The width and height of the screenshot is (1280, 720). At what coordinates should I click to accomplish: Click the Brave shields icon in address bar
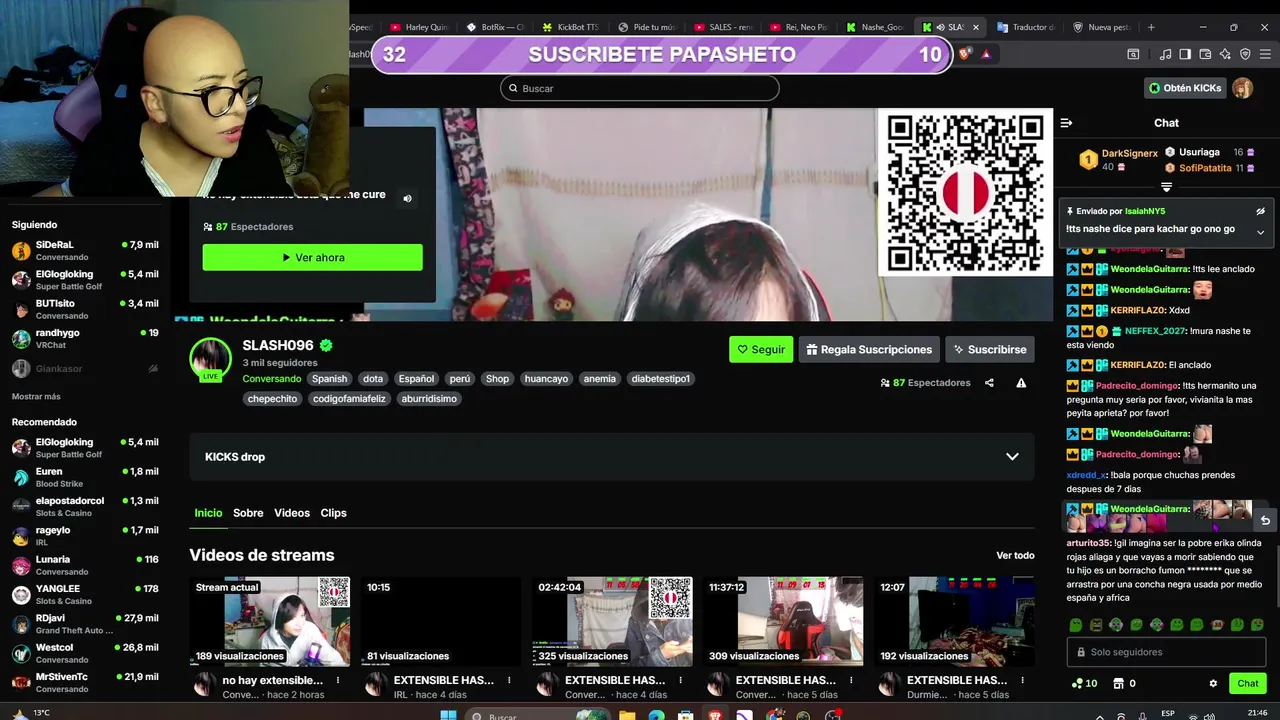(964, 54)
